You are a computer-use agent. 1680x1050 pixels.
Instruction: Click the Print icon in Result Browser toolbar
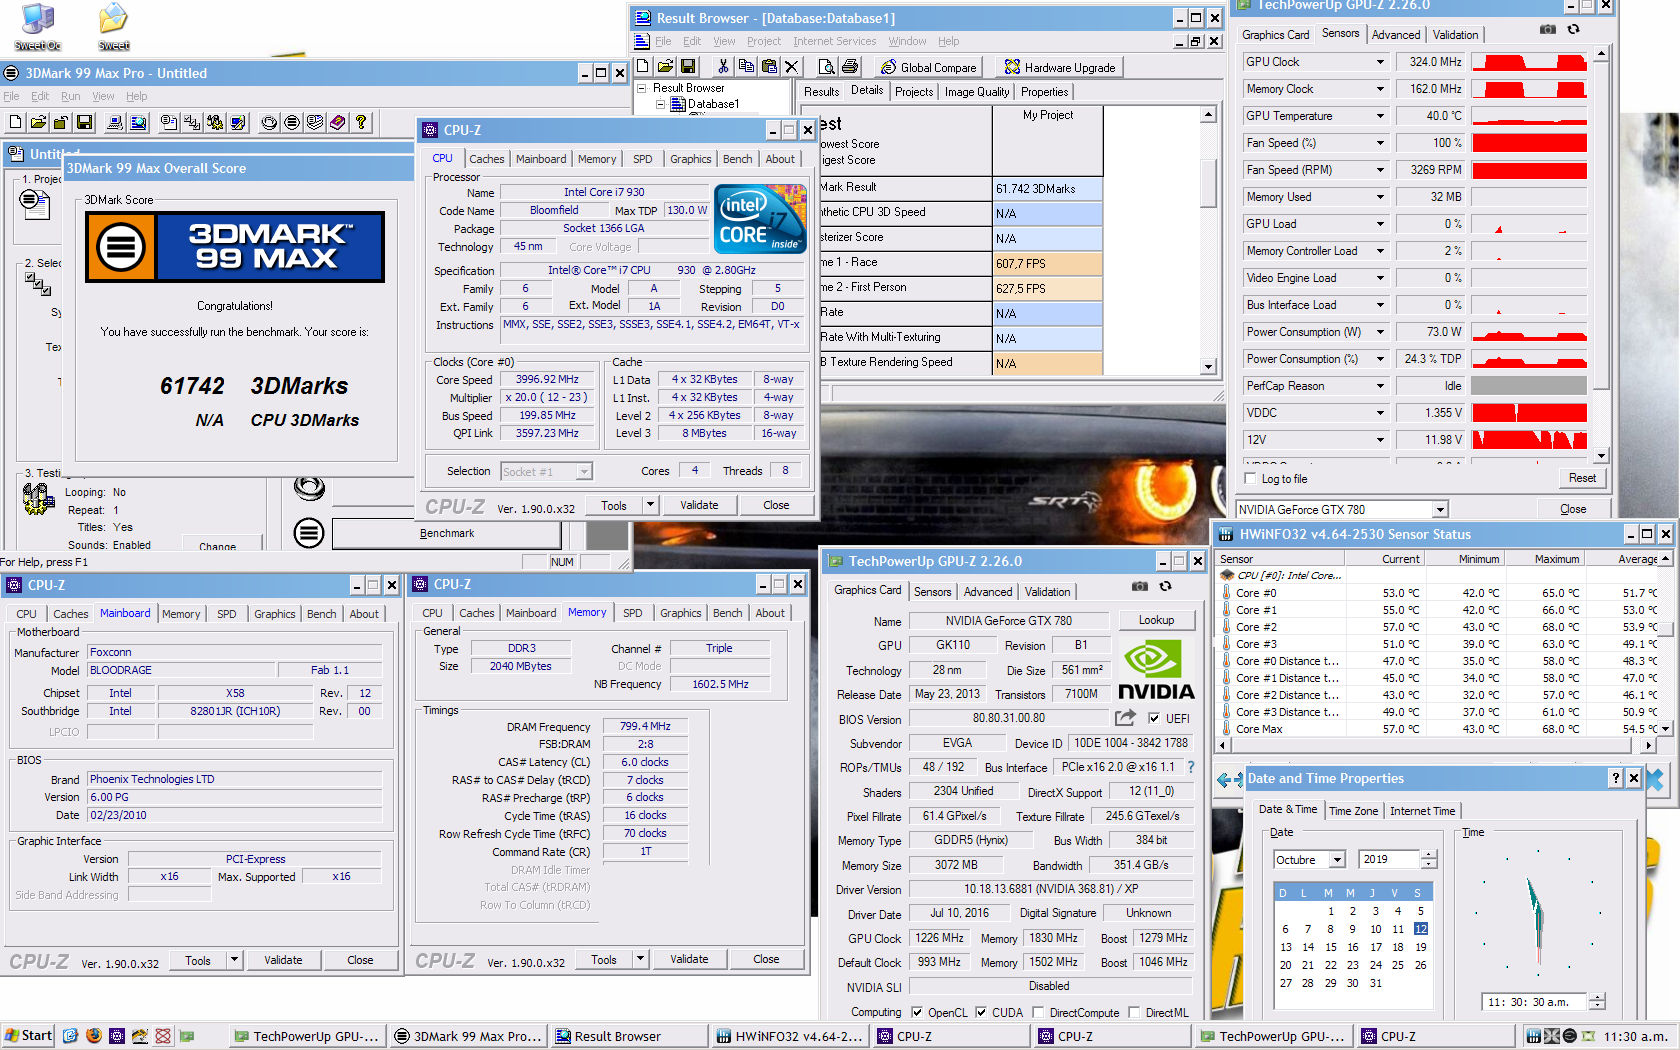[849, 66]
